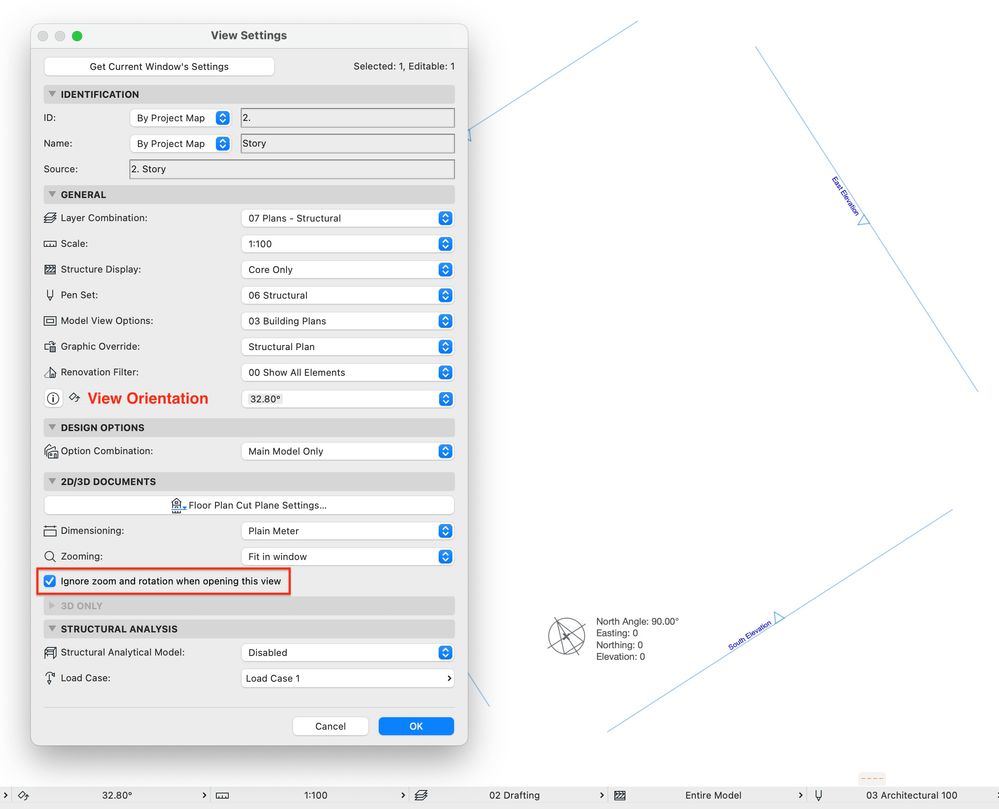Click the South Elevation marker triangle
The height and width of the screenshot is (809, 999).
[778, 615]
